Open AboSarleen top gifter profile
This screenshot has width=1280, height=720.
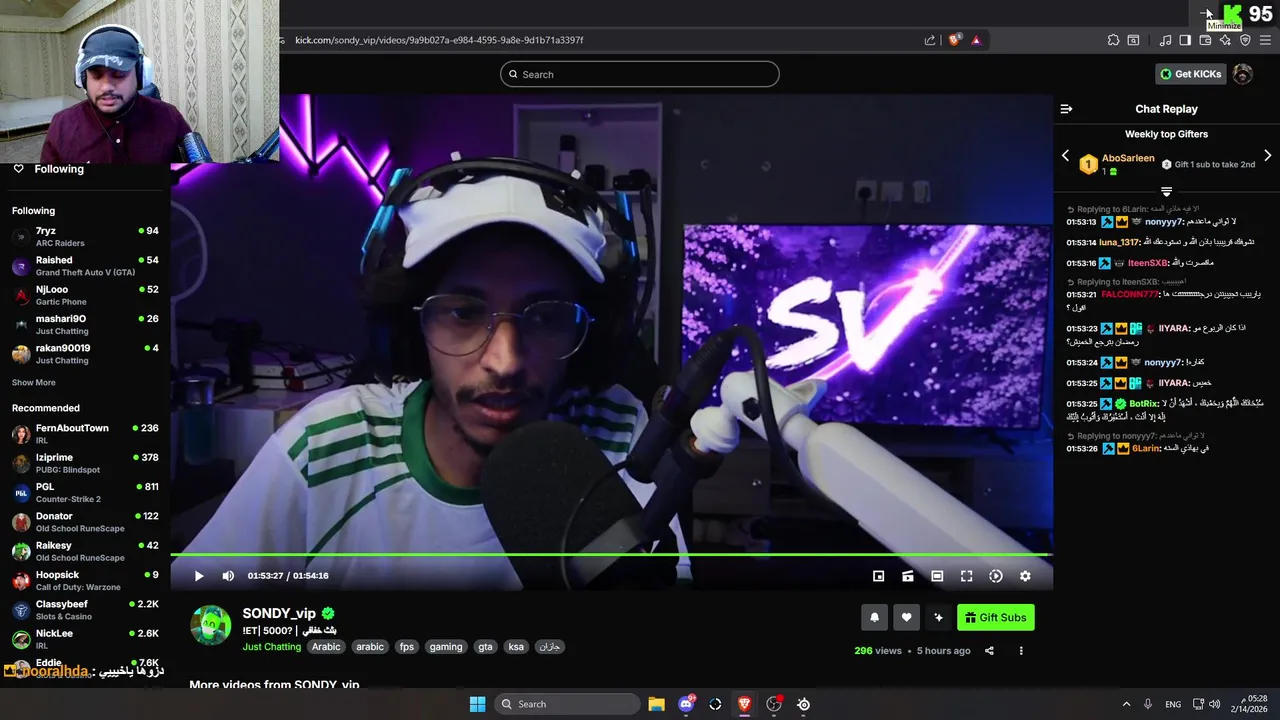point(1128,158)
